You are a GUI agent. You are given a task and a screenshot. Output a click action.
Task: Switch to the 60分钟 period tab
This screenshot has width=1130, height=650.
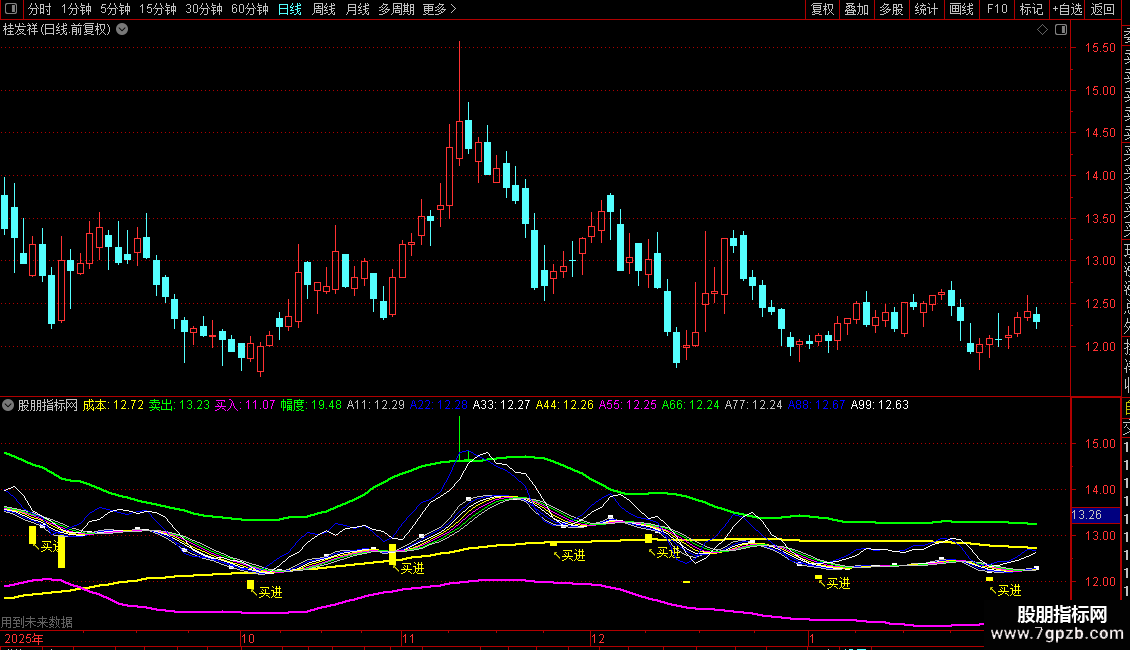pos(250,9)
